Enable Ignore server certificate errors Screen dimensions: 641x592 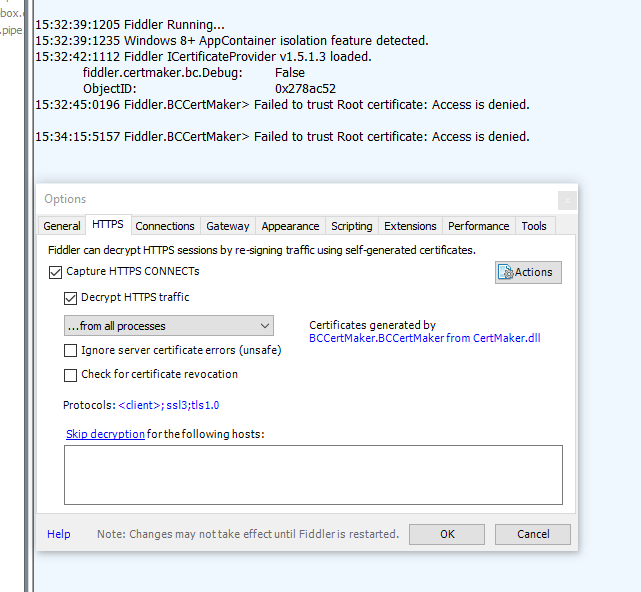click(x=70, y=350)
